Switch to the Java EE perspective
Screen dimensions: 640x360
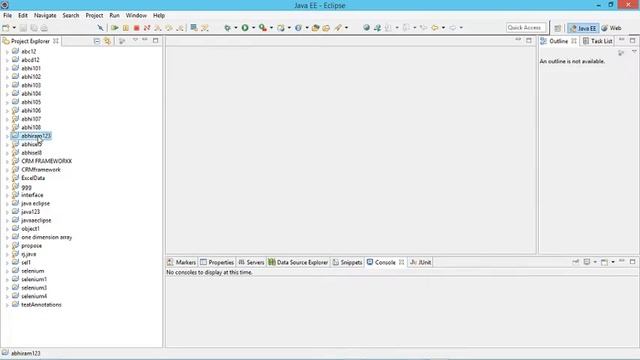point(583,28)
